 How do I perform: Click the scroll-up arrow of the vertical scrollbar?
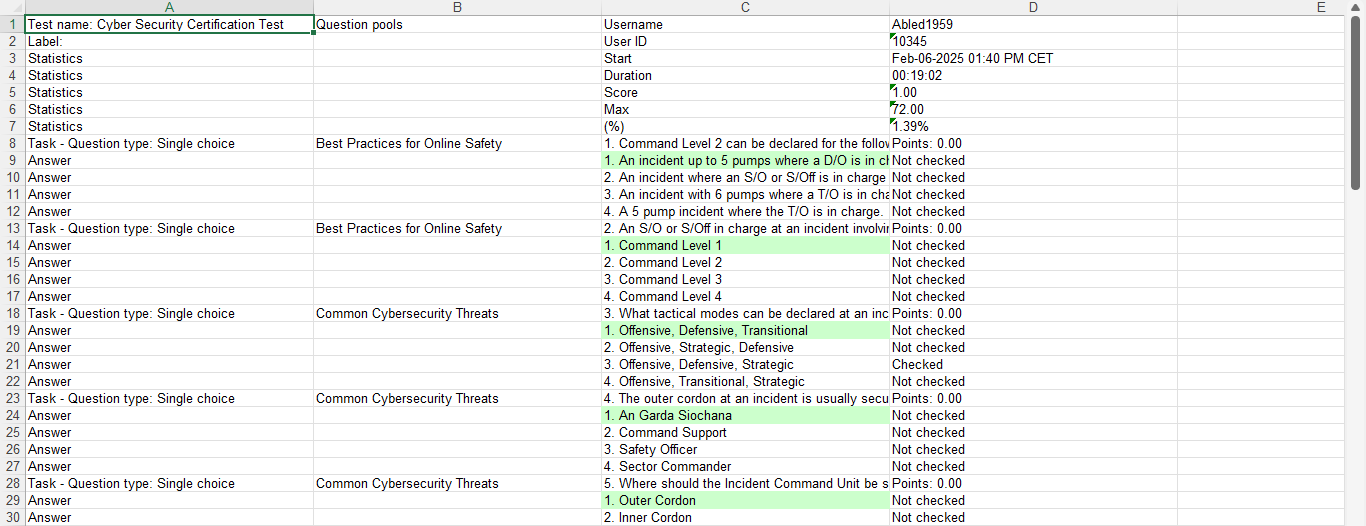1356,7
